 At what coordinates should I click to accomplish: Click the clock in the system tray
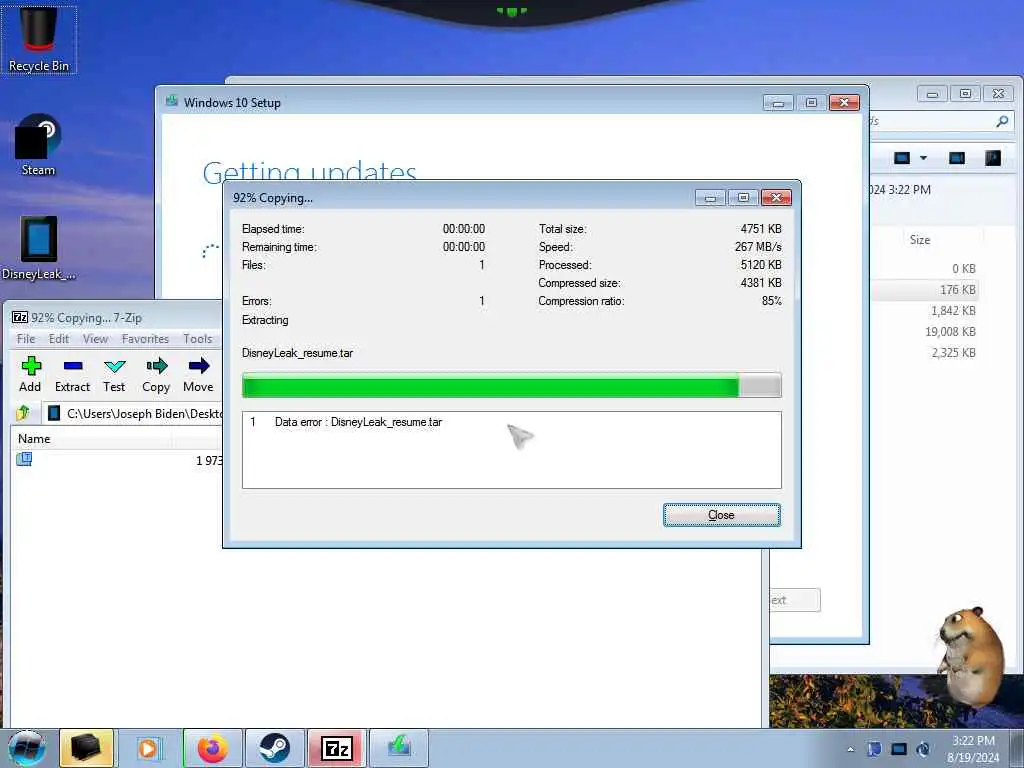(973, 749)
